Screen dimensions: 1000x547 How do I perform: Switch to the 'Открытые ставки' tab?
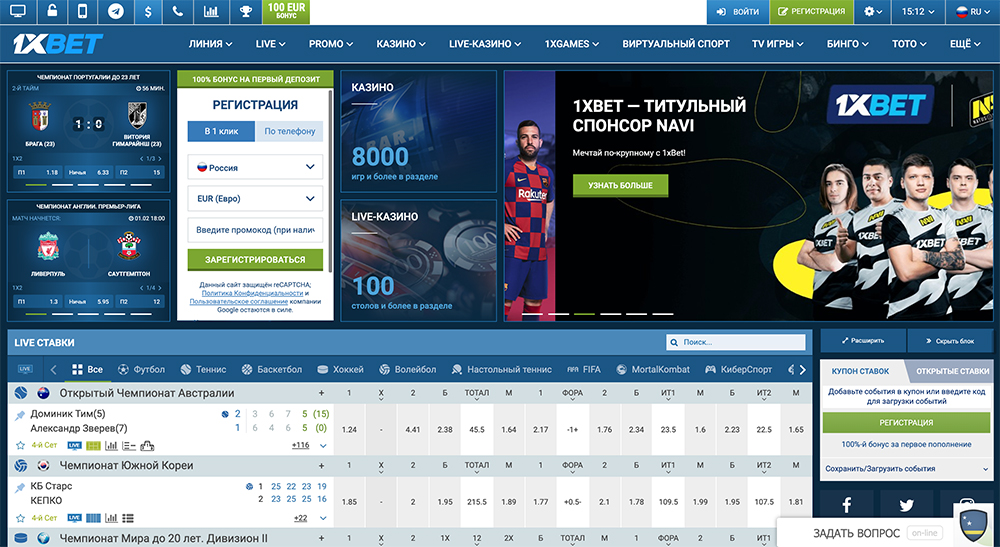[x=951, y=371]
